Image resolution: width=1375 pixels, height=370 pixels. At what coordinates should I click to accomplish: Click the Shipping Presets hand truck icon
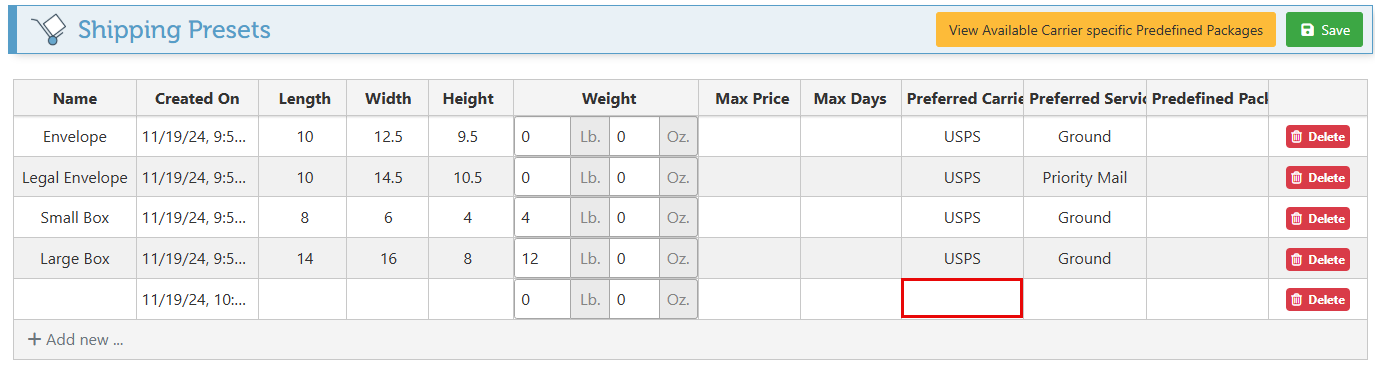click(x=48, y=30)
